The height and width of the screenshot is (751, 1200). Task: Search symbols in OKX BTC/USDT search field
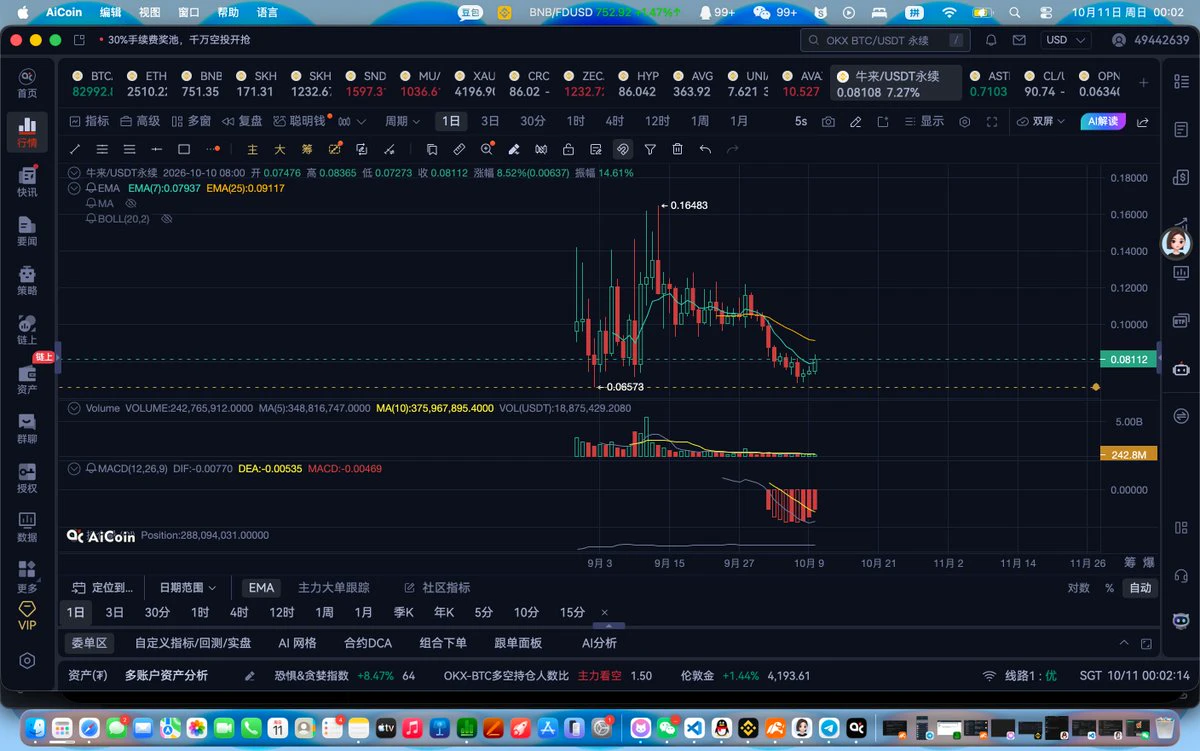(886, 40)
